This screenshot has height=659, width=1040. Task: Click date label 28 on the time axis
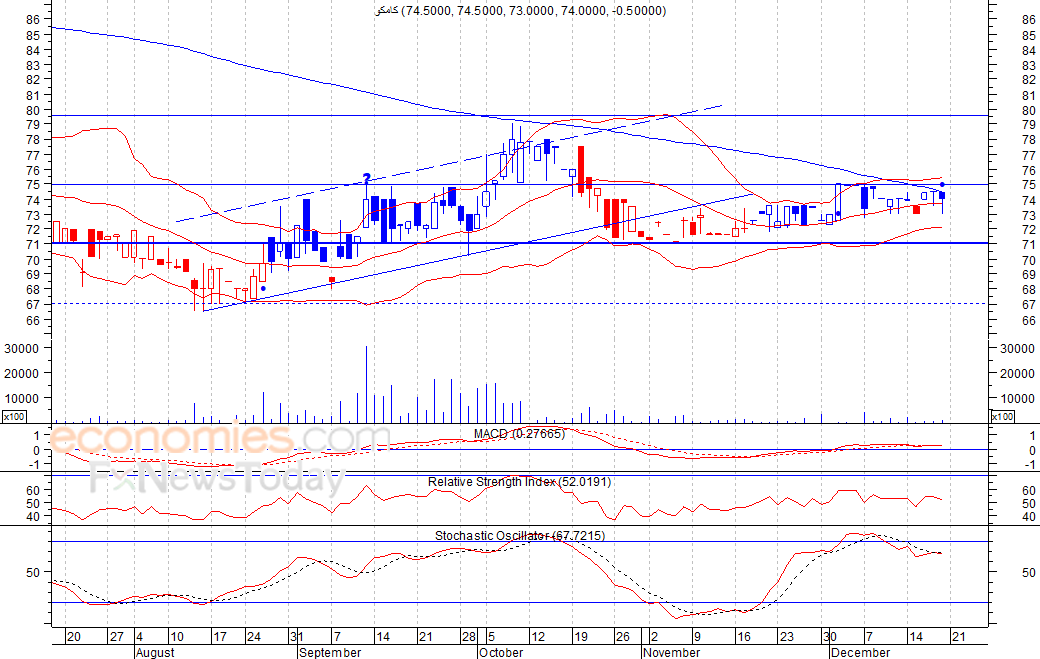[469, 636]
